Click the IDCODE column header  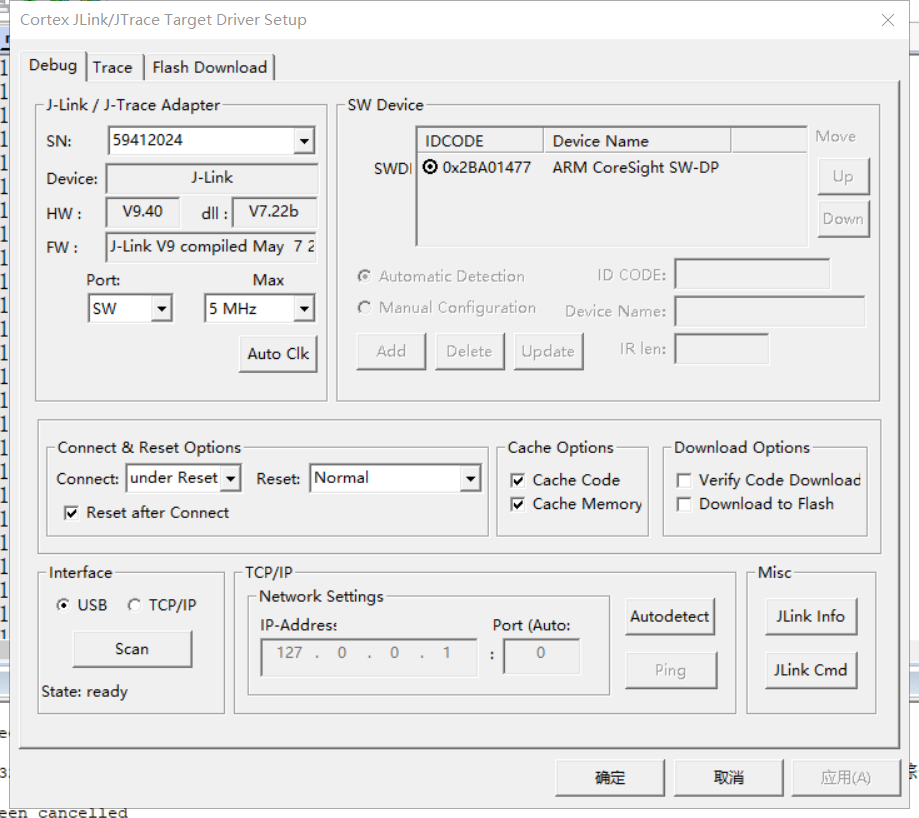480,141
